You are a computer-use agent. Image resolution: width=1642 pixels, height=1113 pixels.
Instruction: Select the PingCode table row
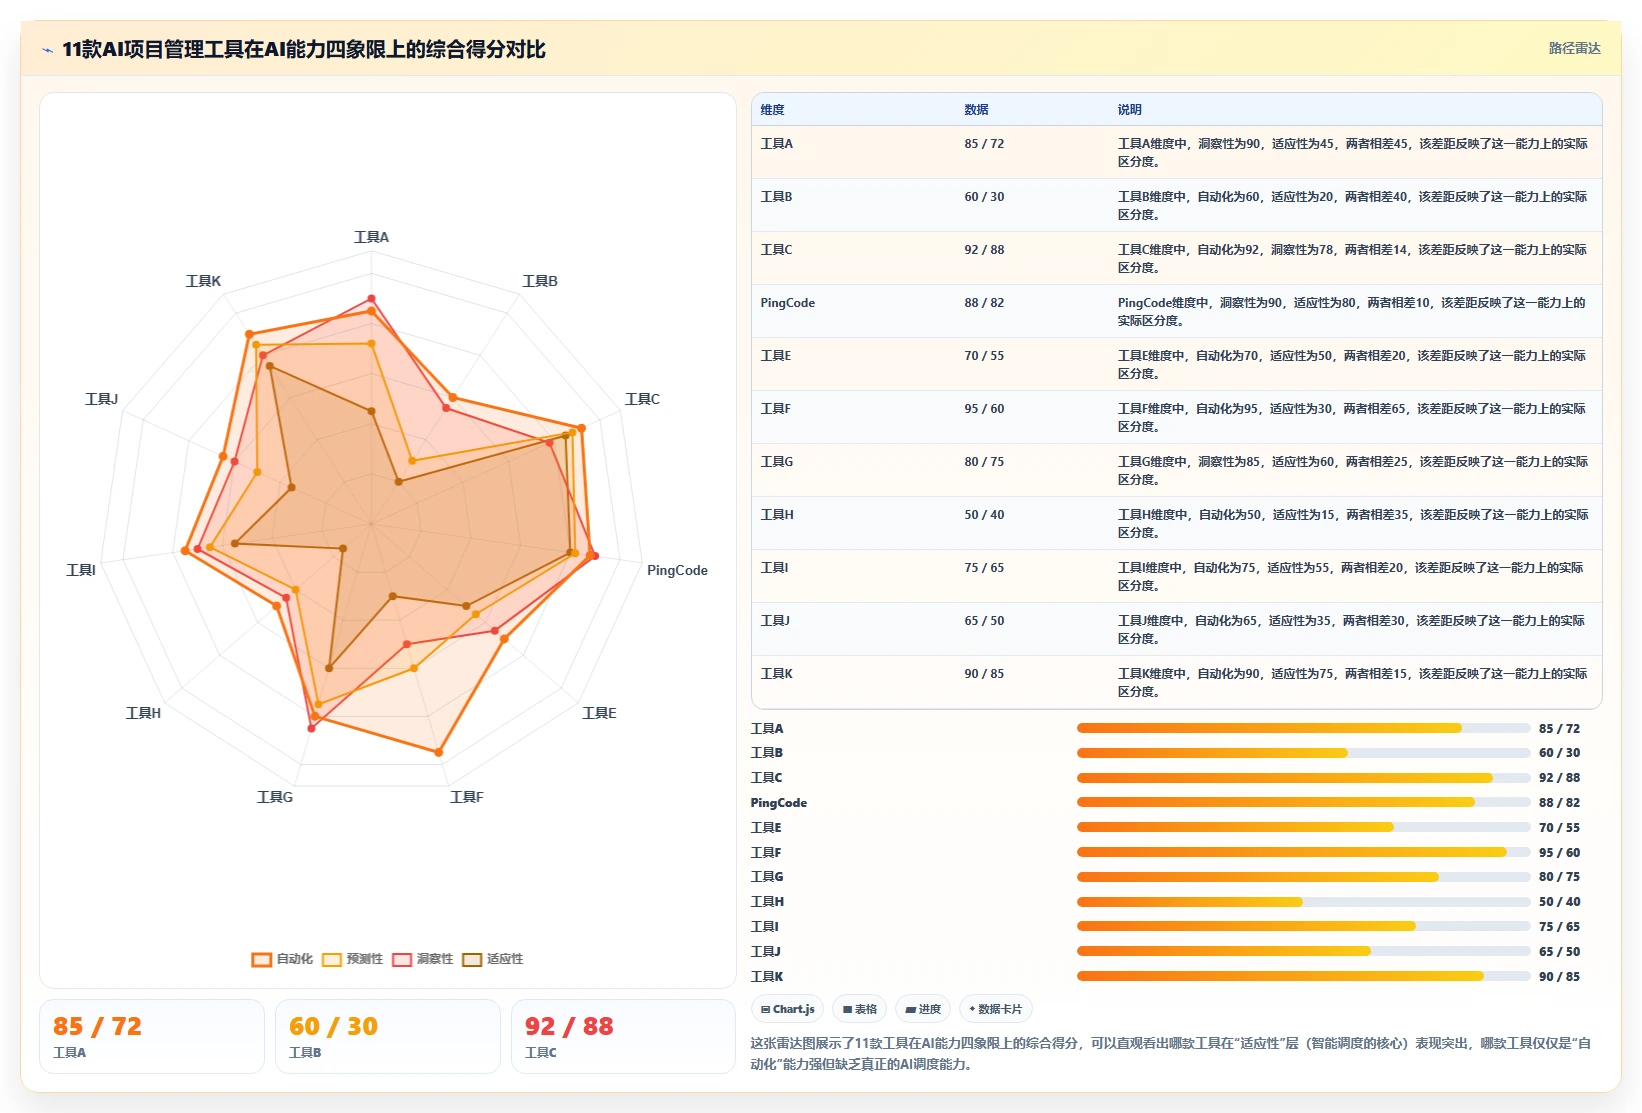click(x=1176, y=311)
